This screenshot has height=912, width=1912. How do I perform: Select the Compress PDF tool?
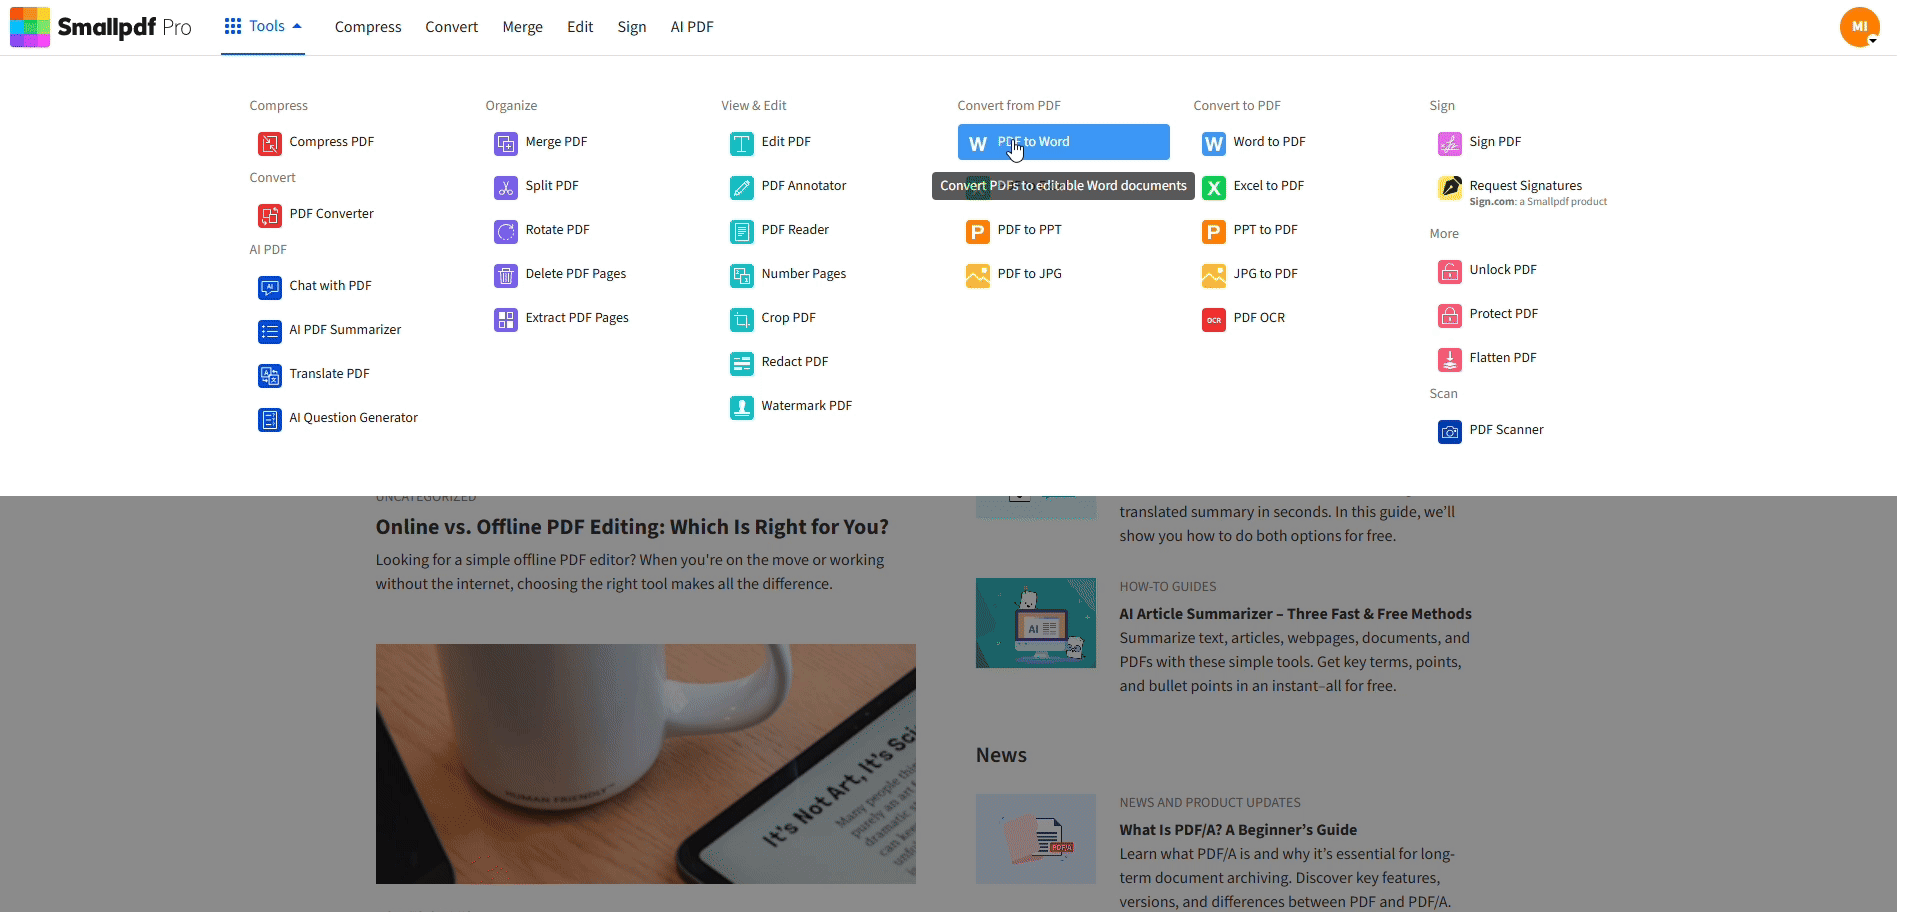331,142
